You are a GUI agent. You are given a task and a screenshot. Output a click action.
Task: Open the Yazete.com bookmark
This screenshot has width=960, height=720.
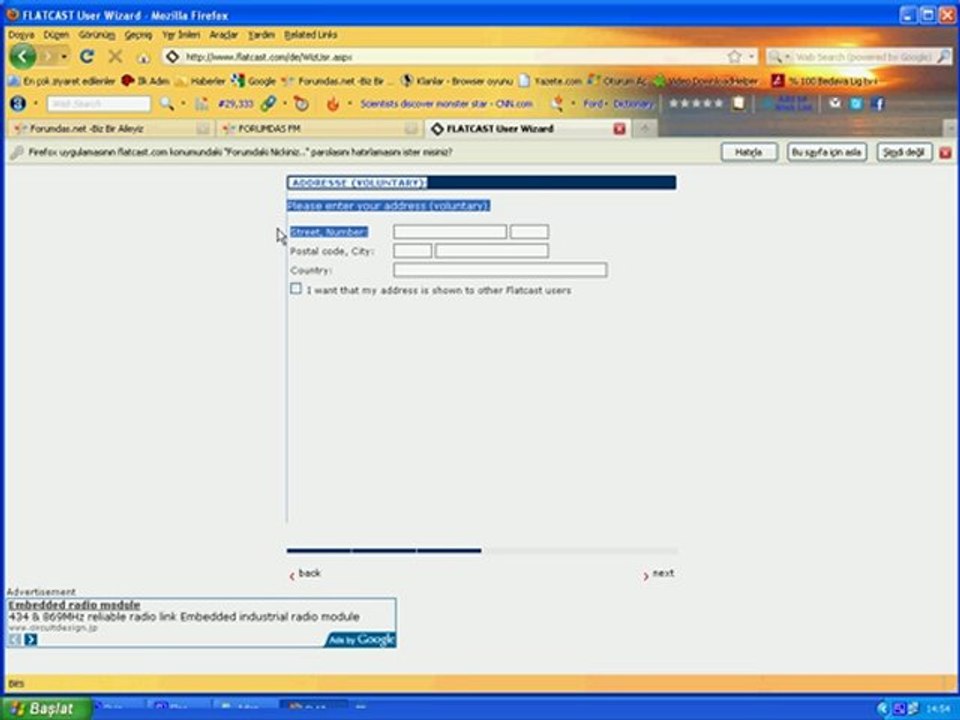550,81
